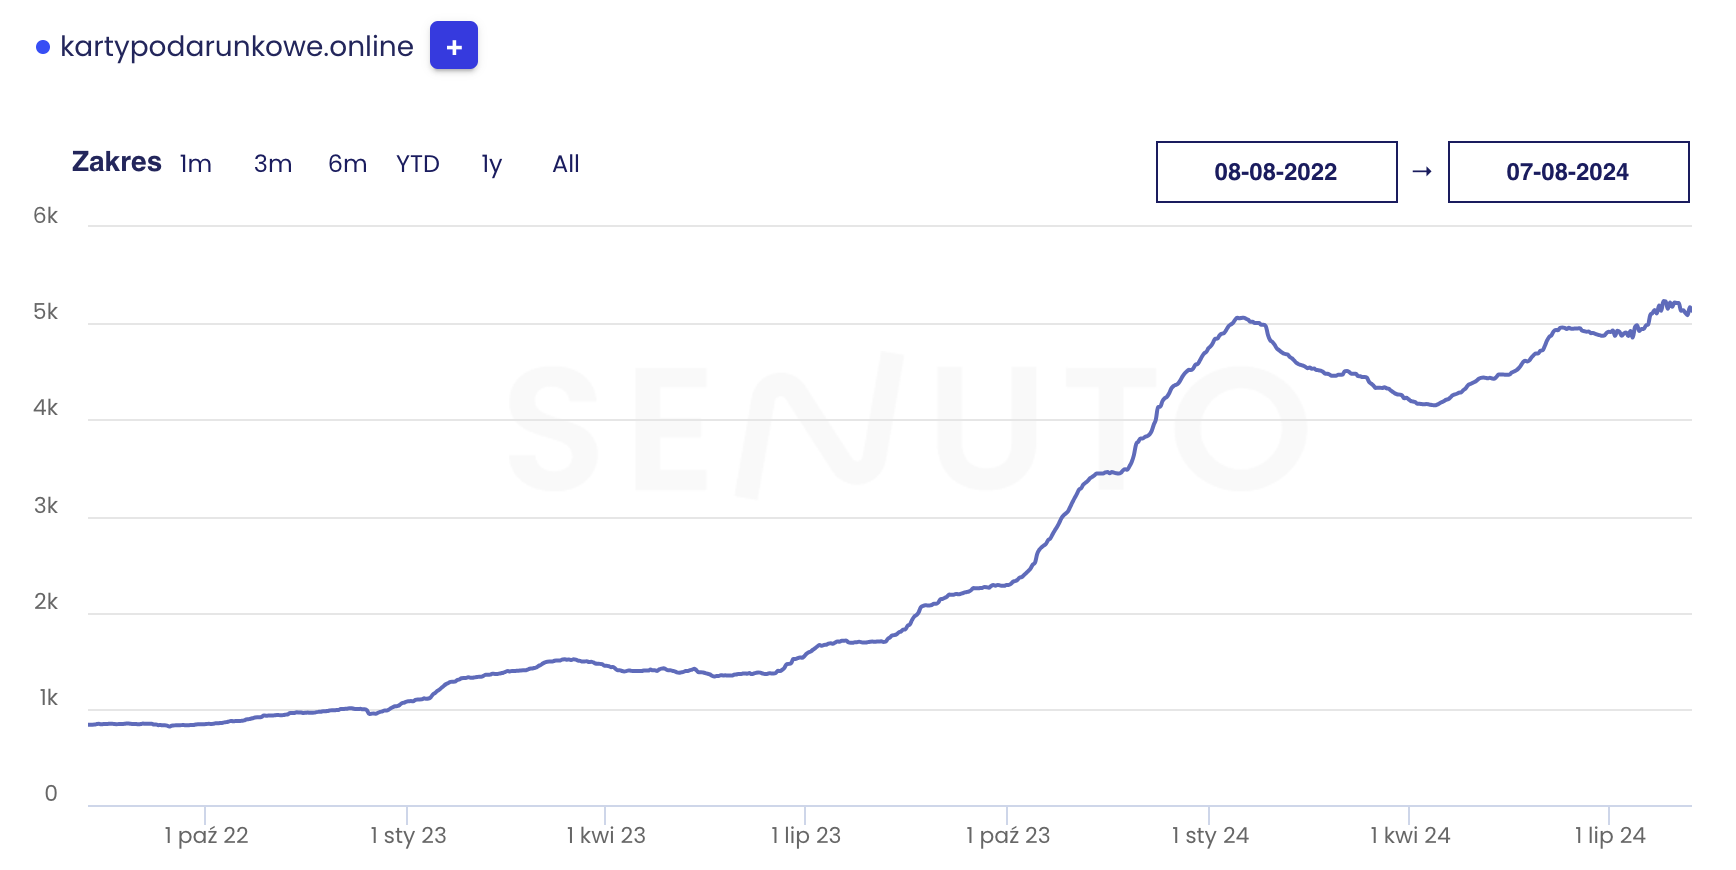Click the '1 paź 22' axis label
The width and height of the screenshot is (1736, 870).
(206, 836)
